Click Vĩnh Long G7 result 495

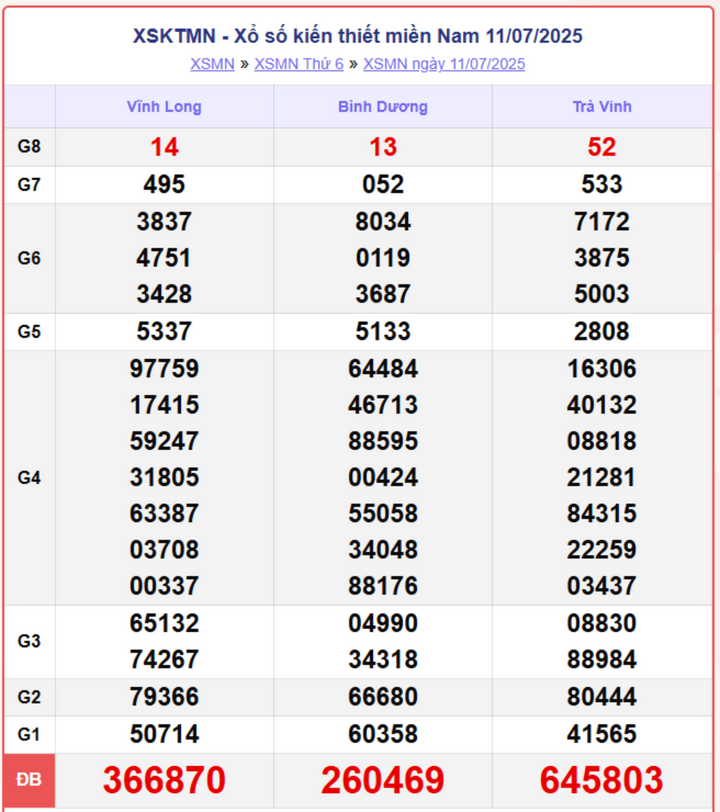point(164,184)
